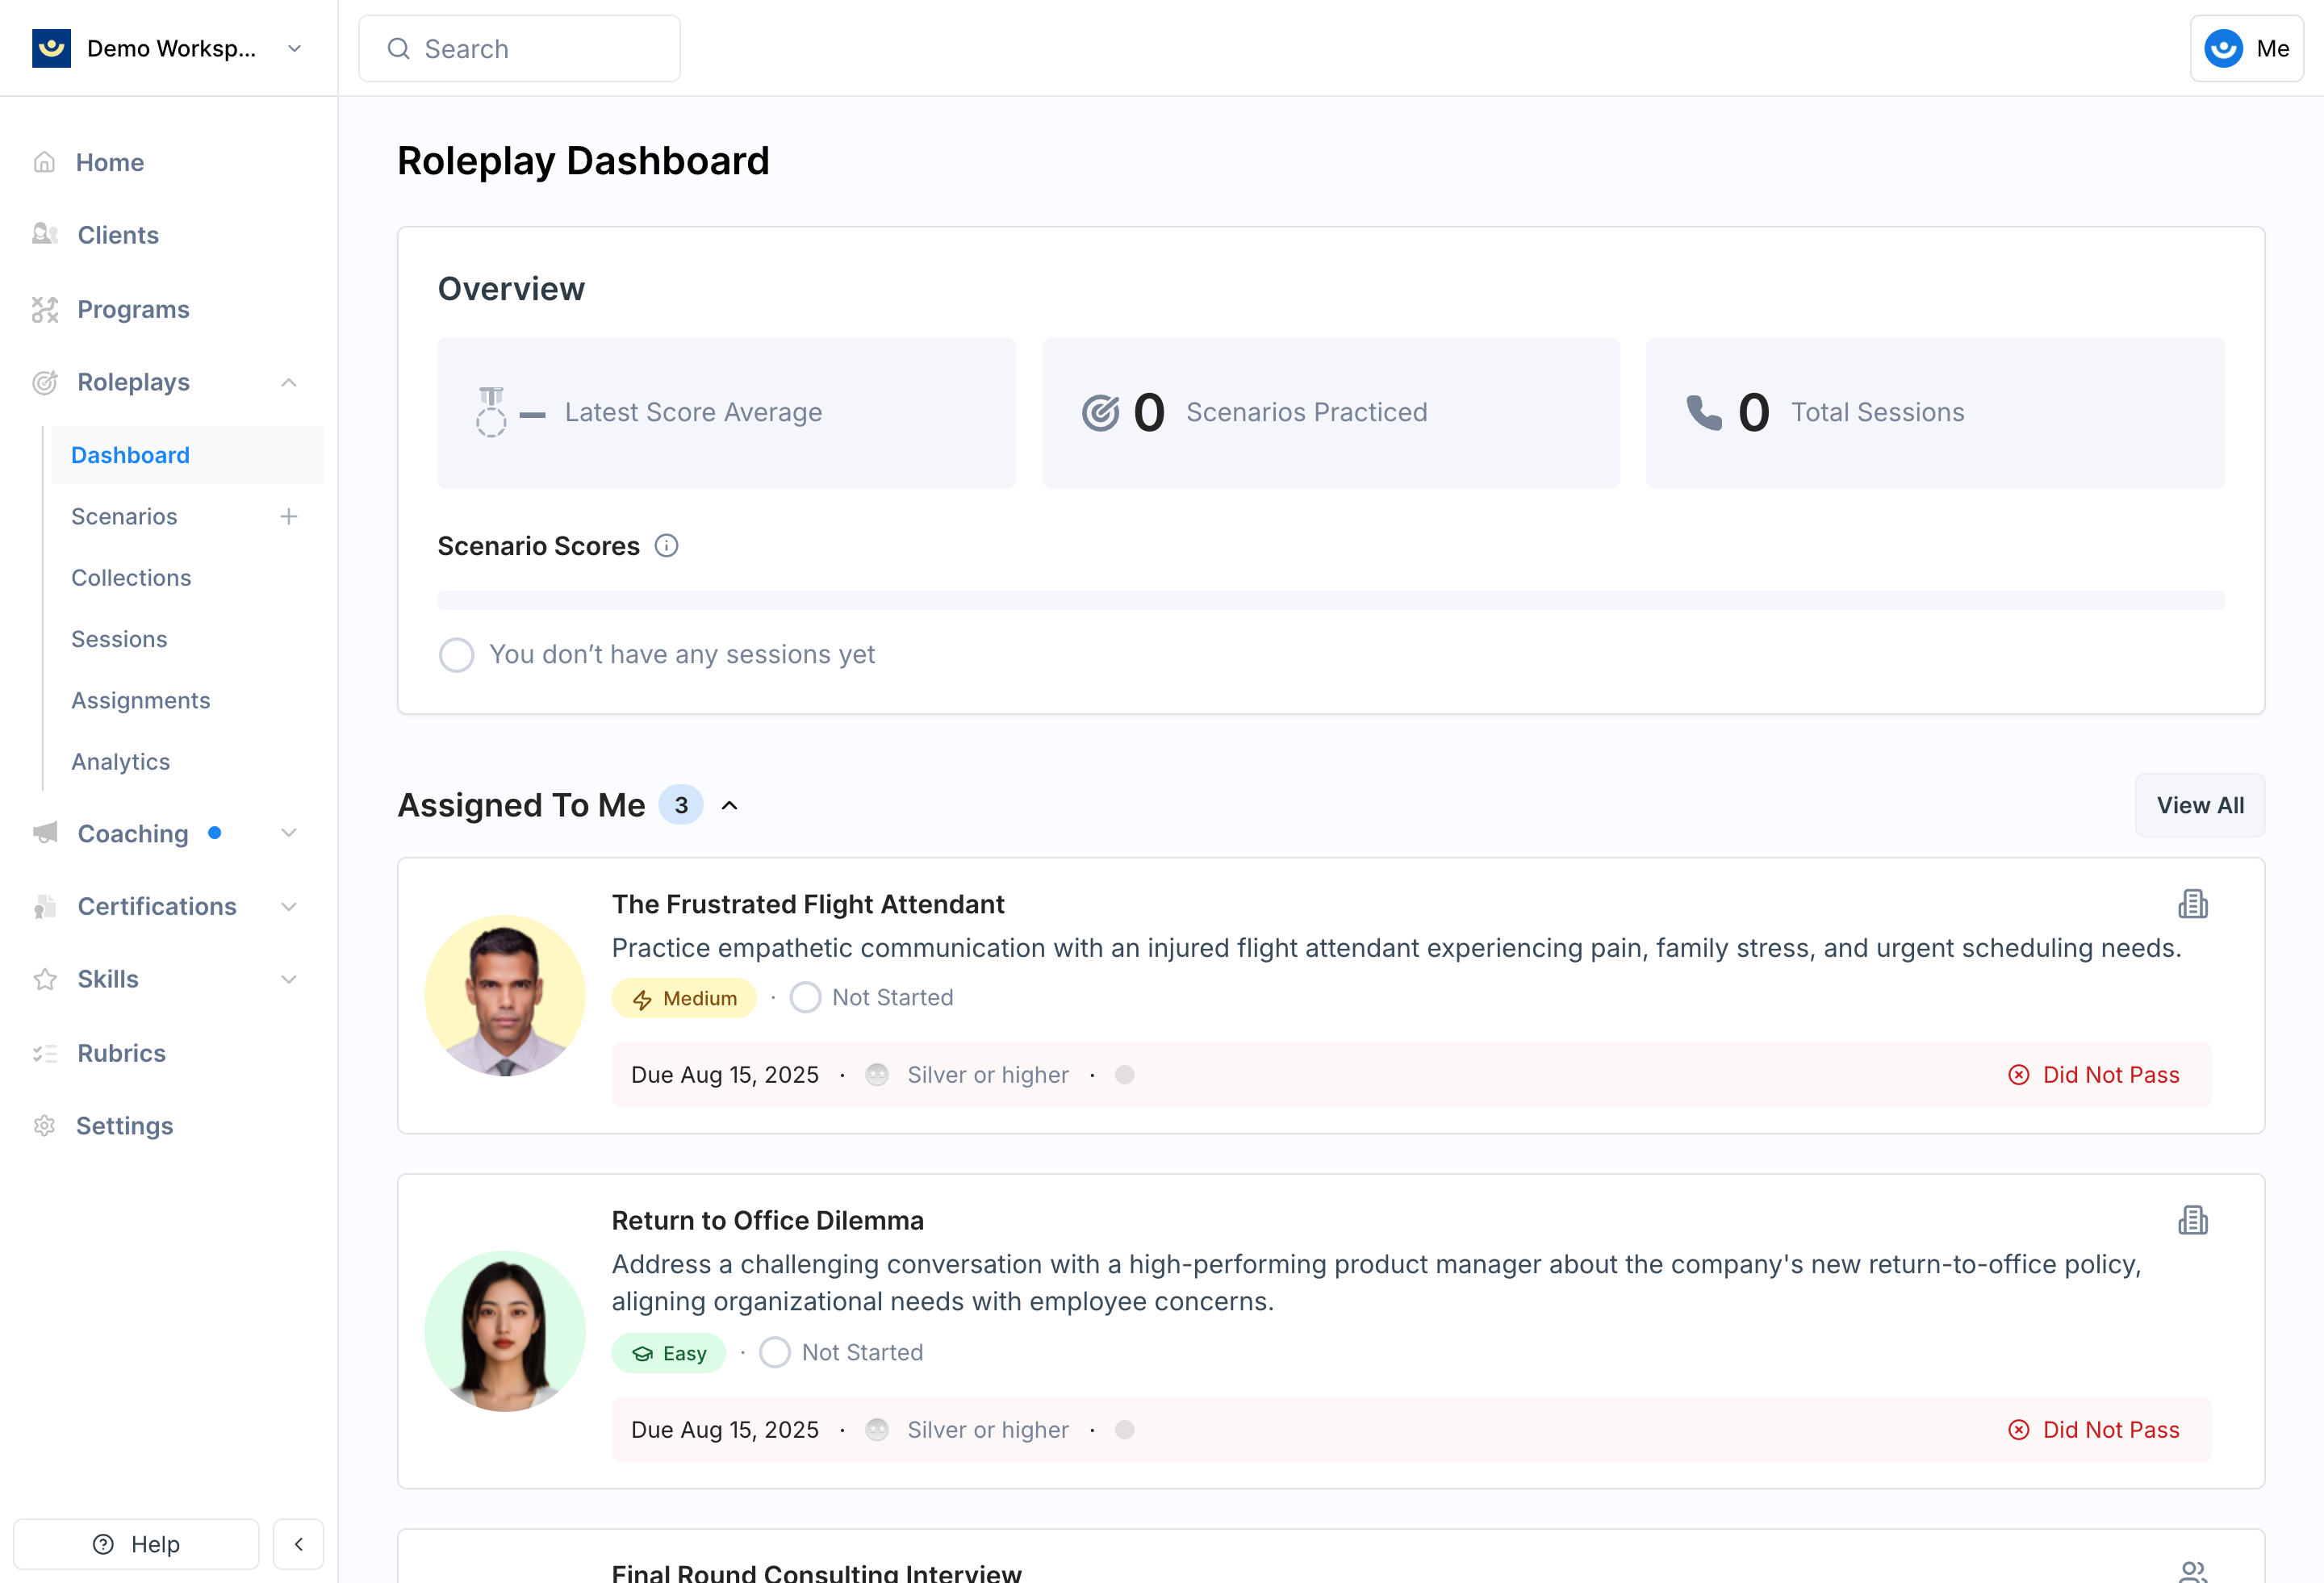Collapse the Assigned To Me section
Screen dimensions: 2324x1583
point(730,806)
